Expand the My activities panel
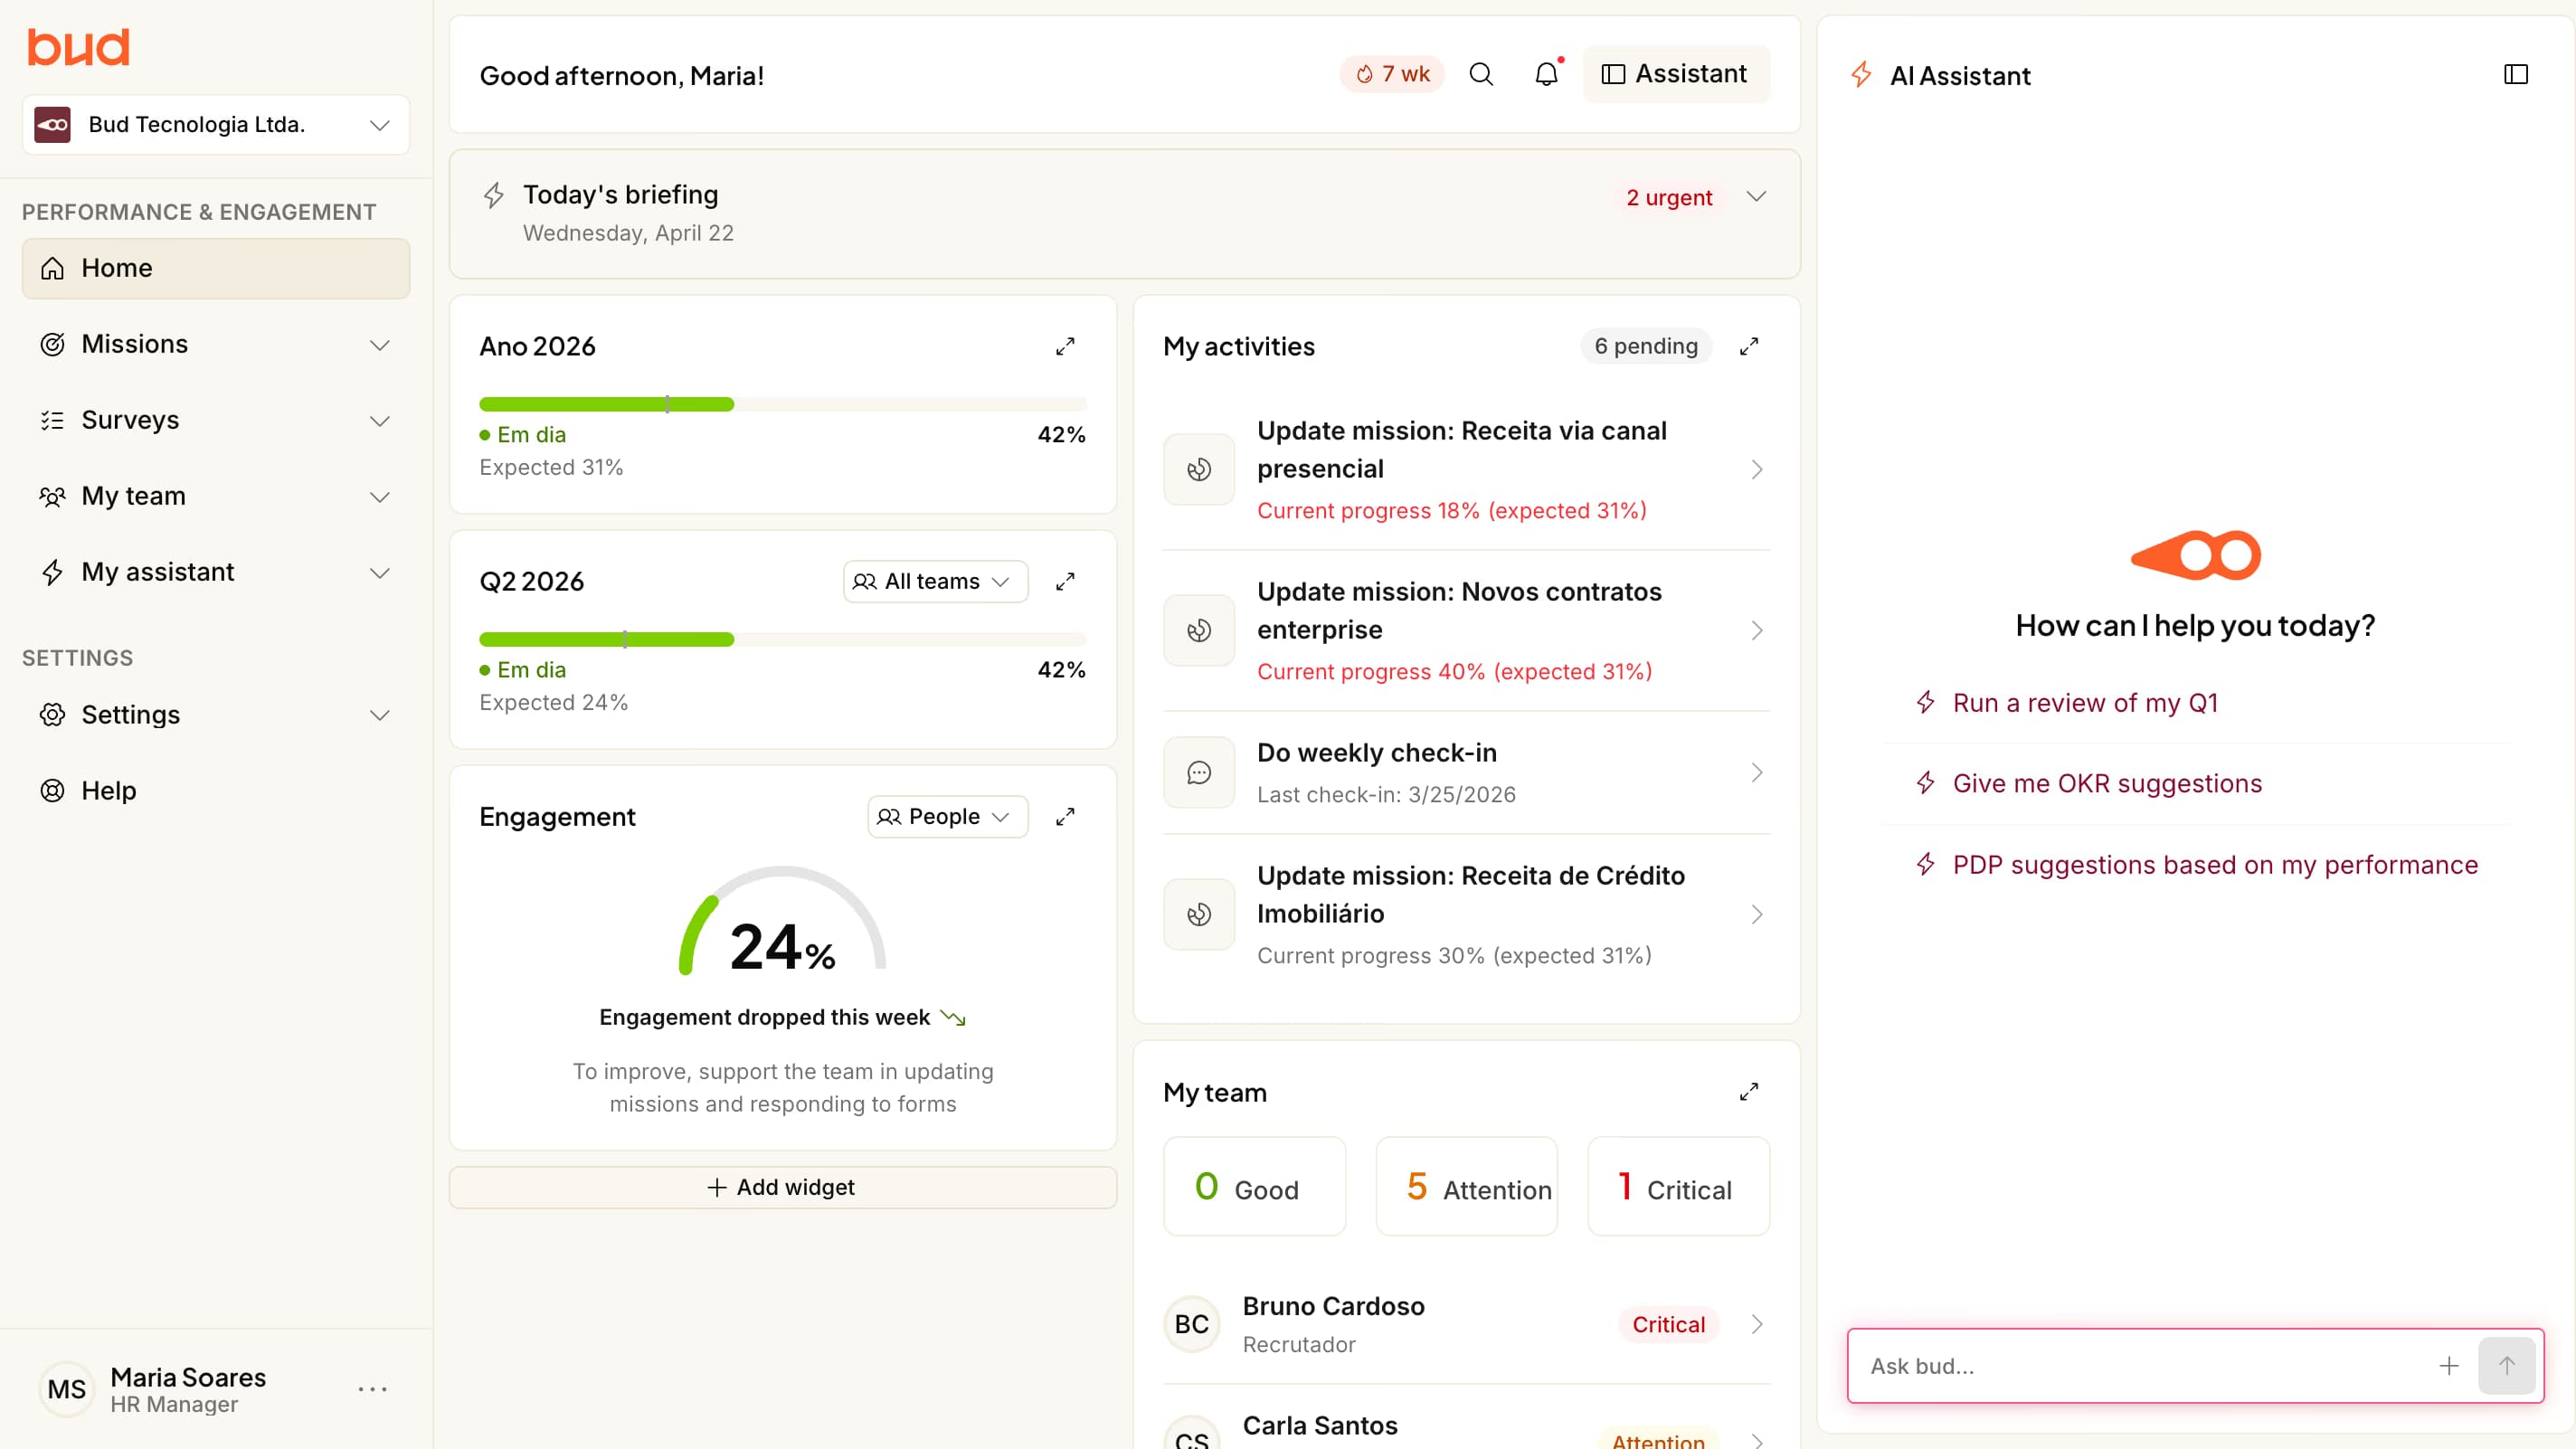Screen dimensions: 2576x1449 1748,346
